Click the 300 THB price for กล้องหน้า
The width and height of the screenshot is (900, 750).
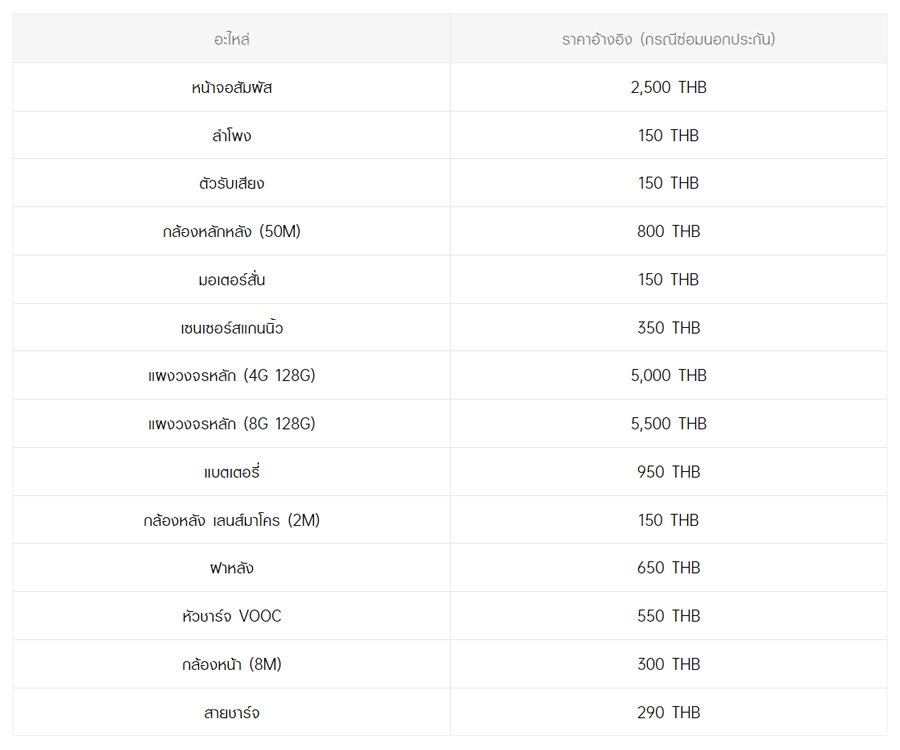pos(668,664)
